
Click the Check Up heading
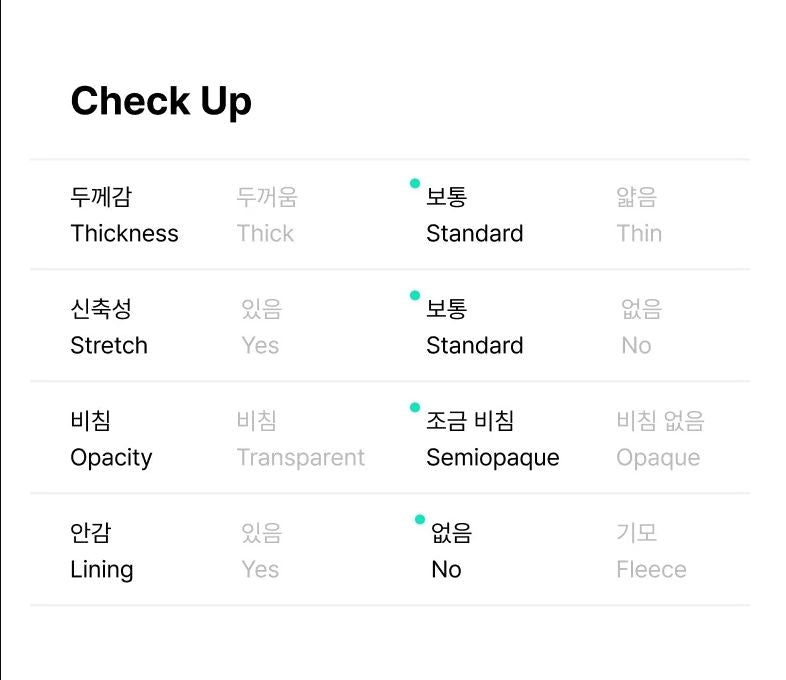161,101
